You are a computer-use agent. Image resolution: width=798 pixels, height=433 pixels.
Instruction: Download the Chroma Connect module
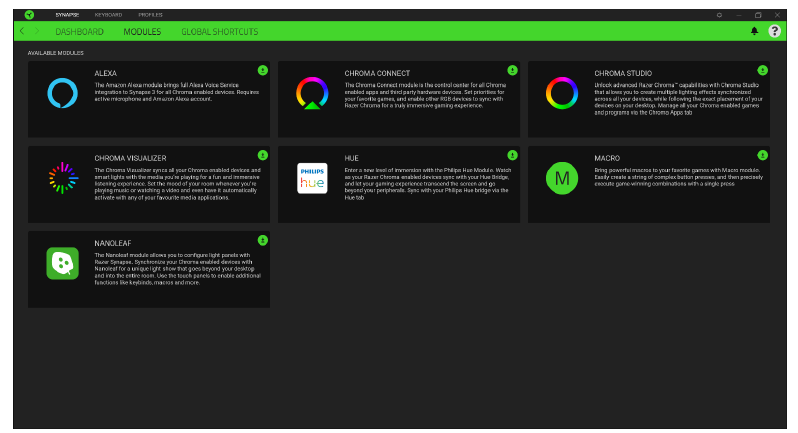coord(512,70)
